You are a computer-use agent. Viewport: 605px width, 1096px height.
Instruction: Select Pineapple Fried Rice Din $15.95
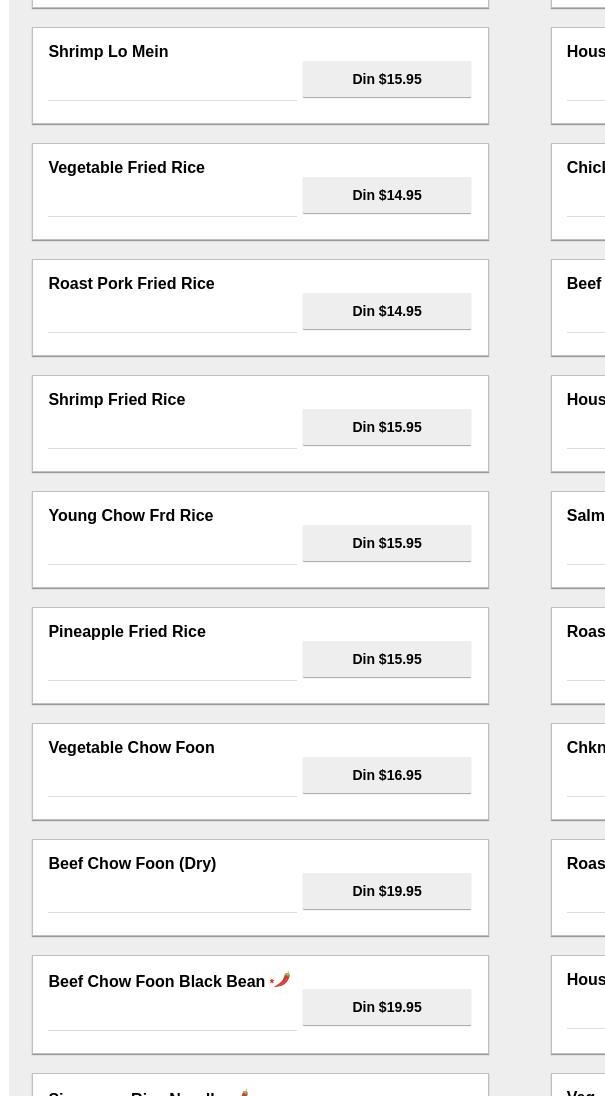(386, 659)
